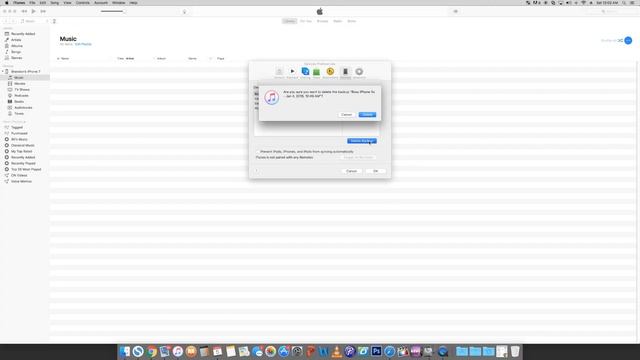Open Google Chrome from the Dock
Image resolution: width=640 pixels, height=360 pixels.
pos(151,351)
